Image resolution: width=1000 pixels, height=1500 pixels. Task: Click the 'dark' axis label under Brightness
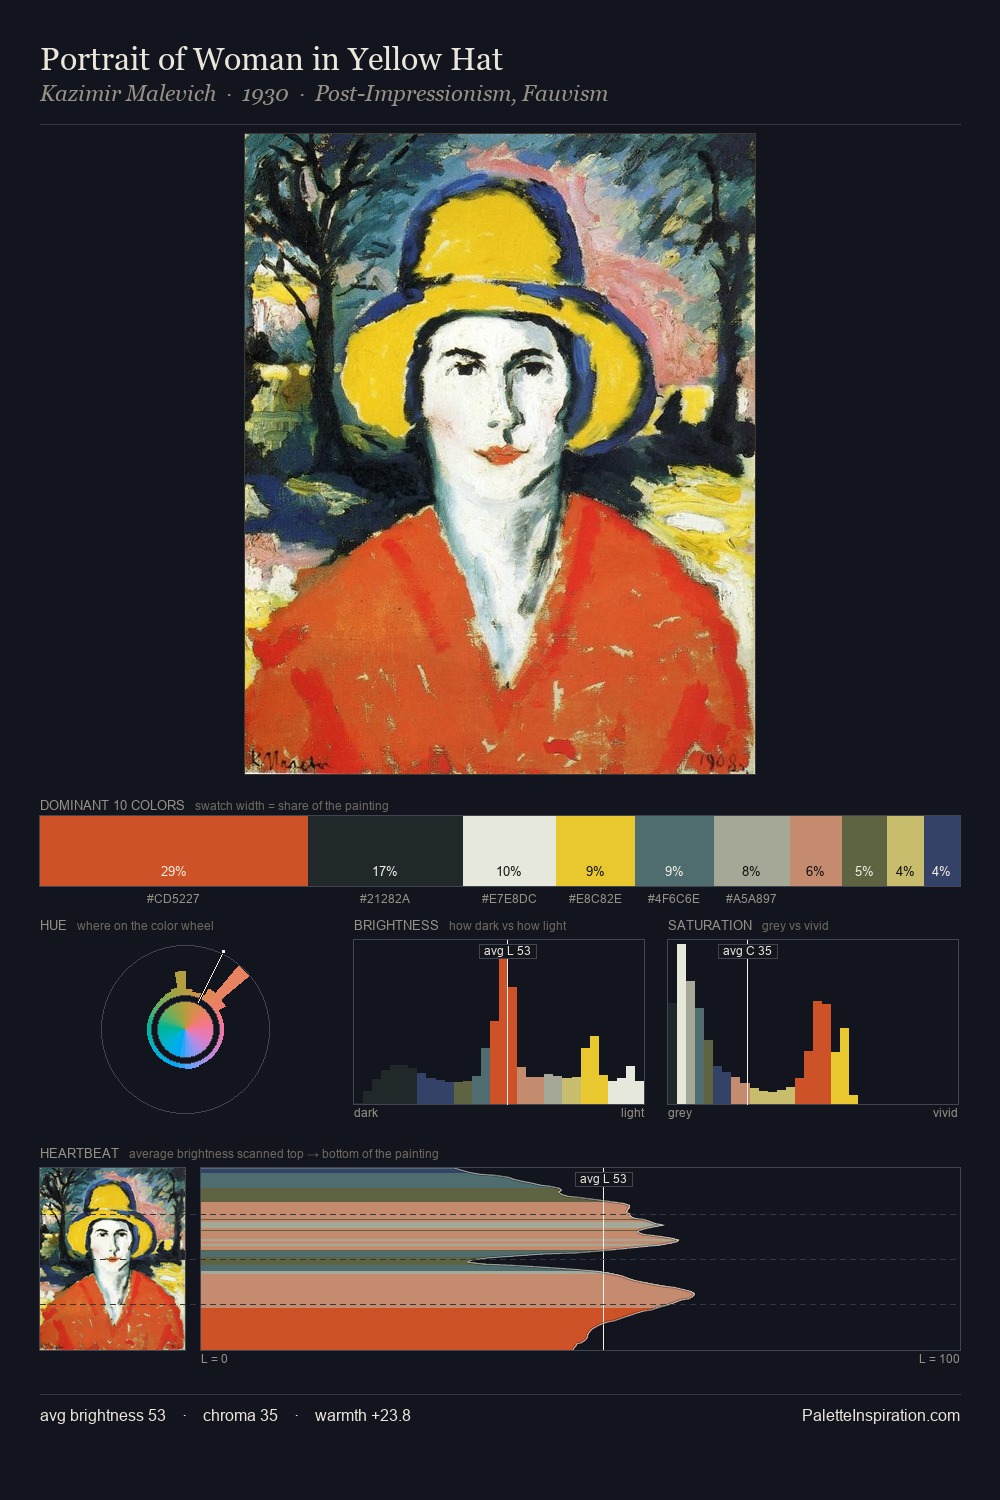click(x=366, y=1113)
